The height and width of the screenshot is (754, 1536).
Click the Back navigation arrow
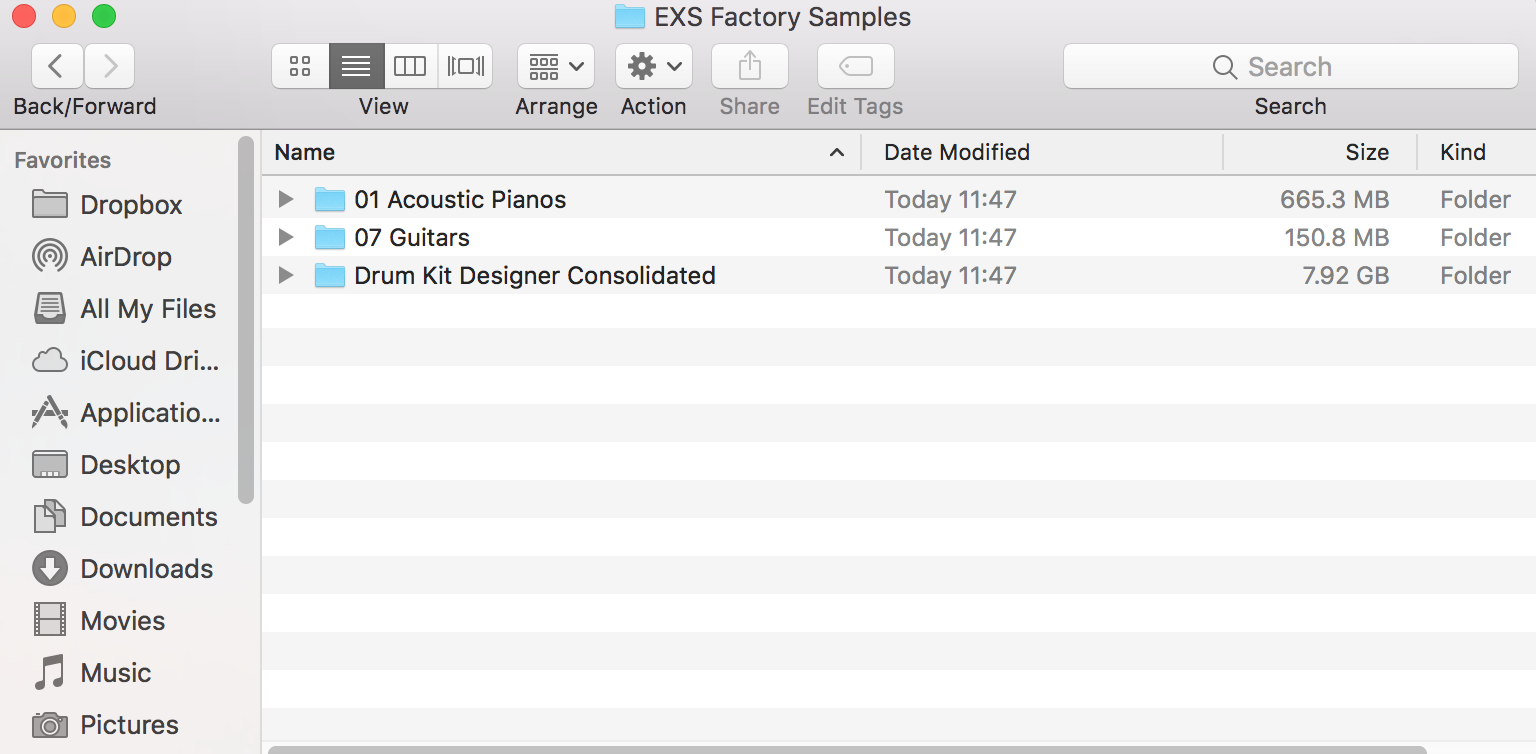[57, 67]
